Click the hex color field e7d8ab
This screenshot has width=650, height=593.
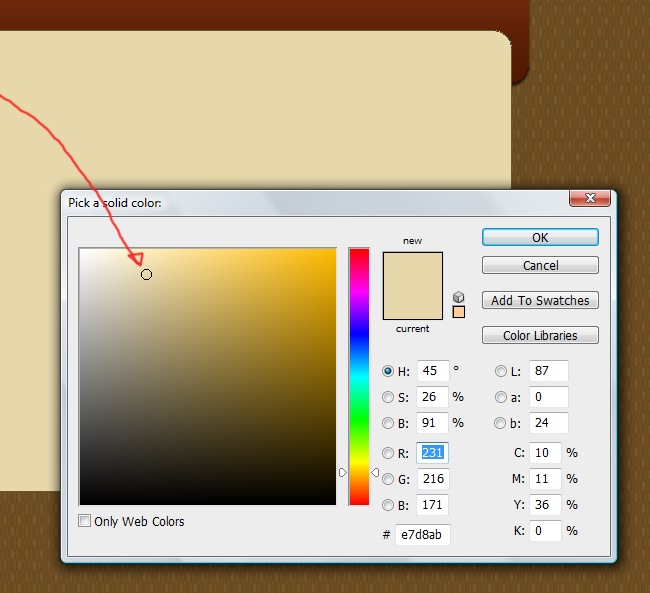pyautogui.click(x=423, y=535)
